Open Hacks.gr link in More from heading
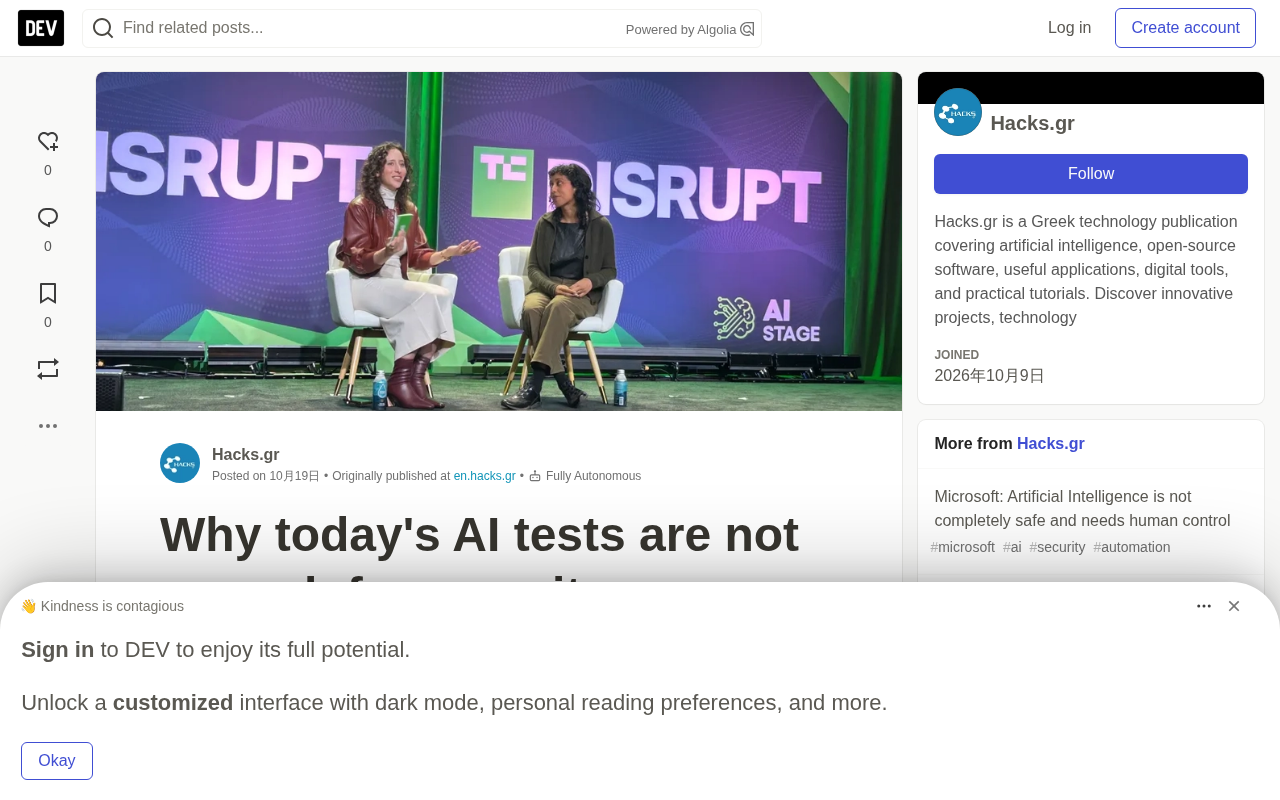 click(1051, 444)
